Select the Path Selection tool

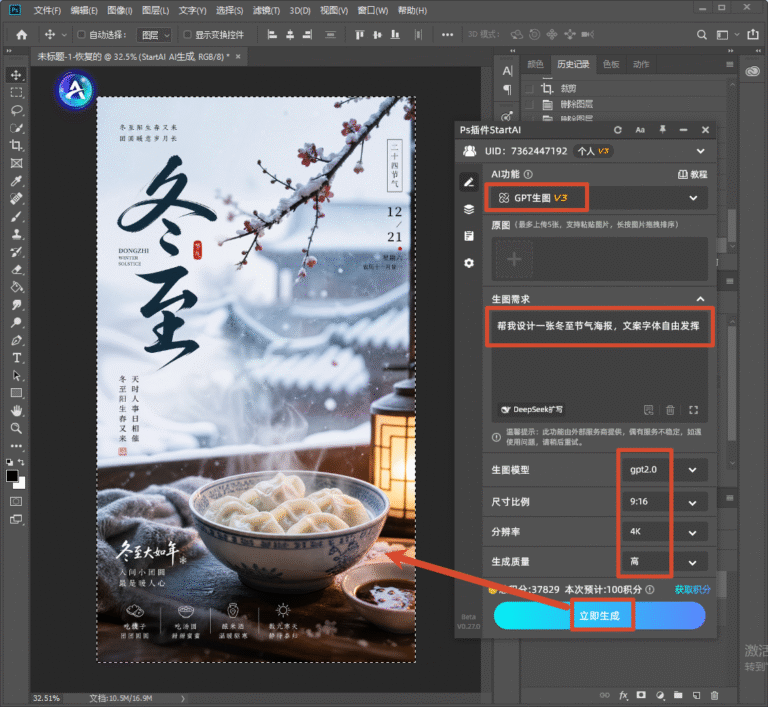coord(16,376)
